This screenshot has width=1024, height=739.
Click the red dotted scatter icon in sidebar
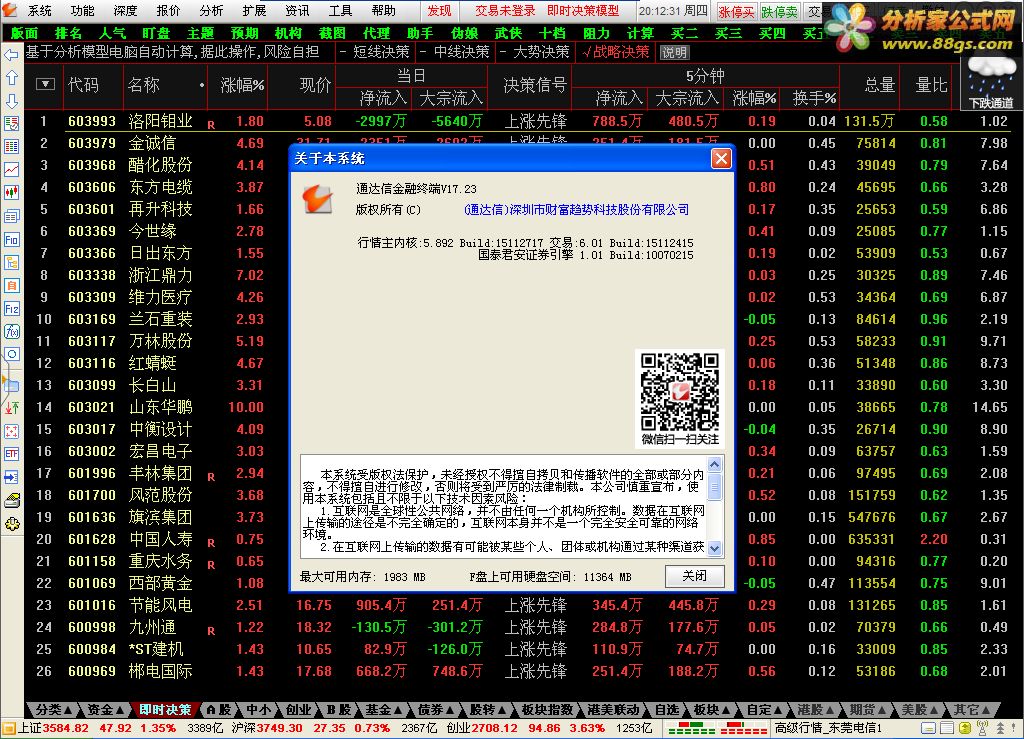point(11,431)
